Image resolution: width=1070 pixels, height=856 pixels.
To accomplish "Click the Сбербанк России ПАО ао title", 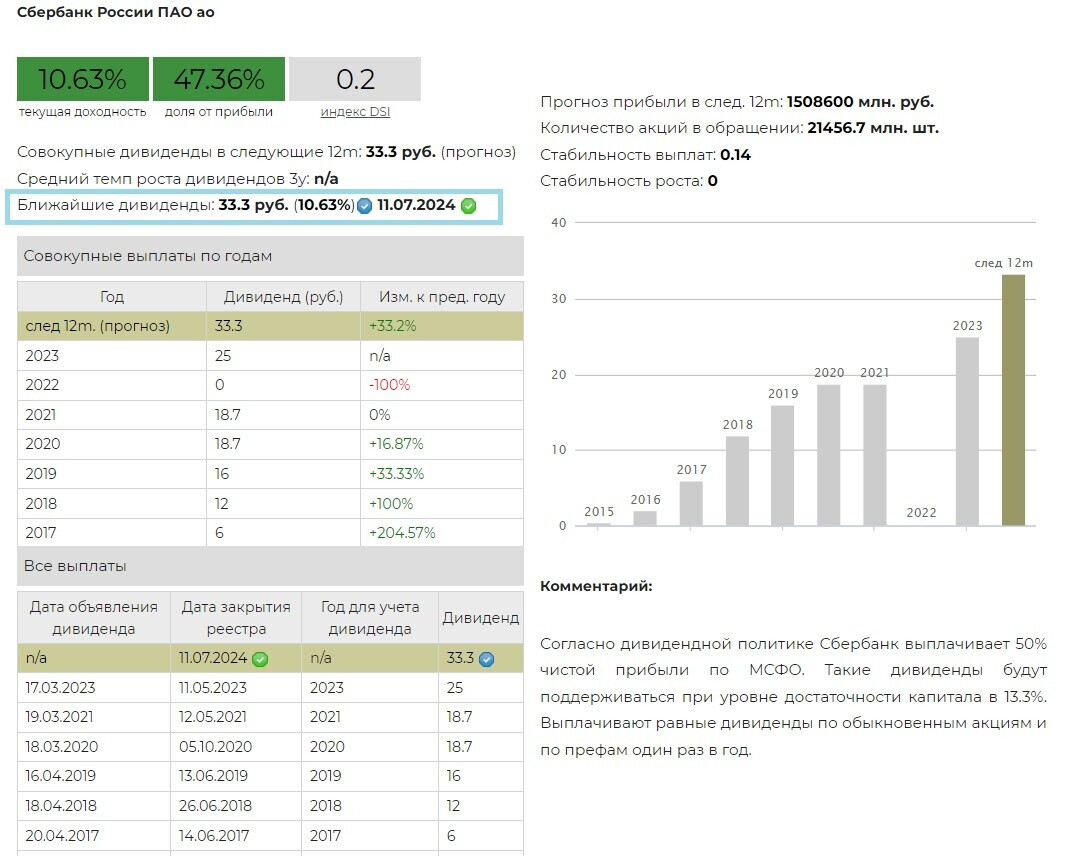I will [116, 13].
